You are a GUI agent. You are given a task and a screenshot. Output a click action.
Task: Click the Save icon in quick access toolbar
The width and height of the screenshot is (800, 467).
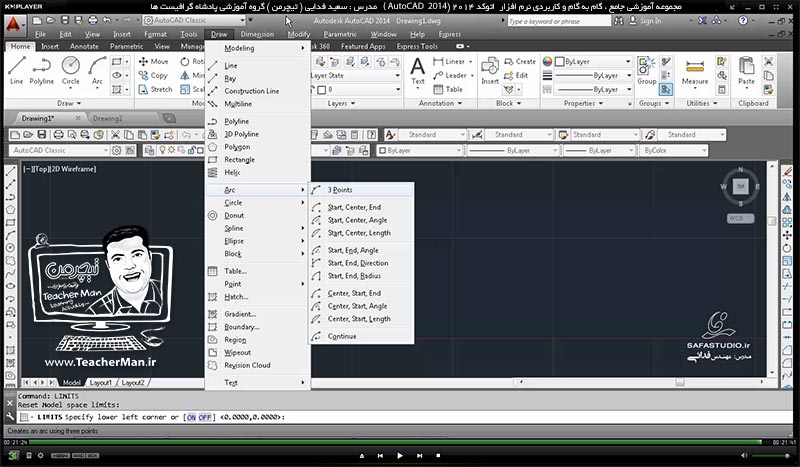click(65, 20)
